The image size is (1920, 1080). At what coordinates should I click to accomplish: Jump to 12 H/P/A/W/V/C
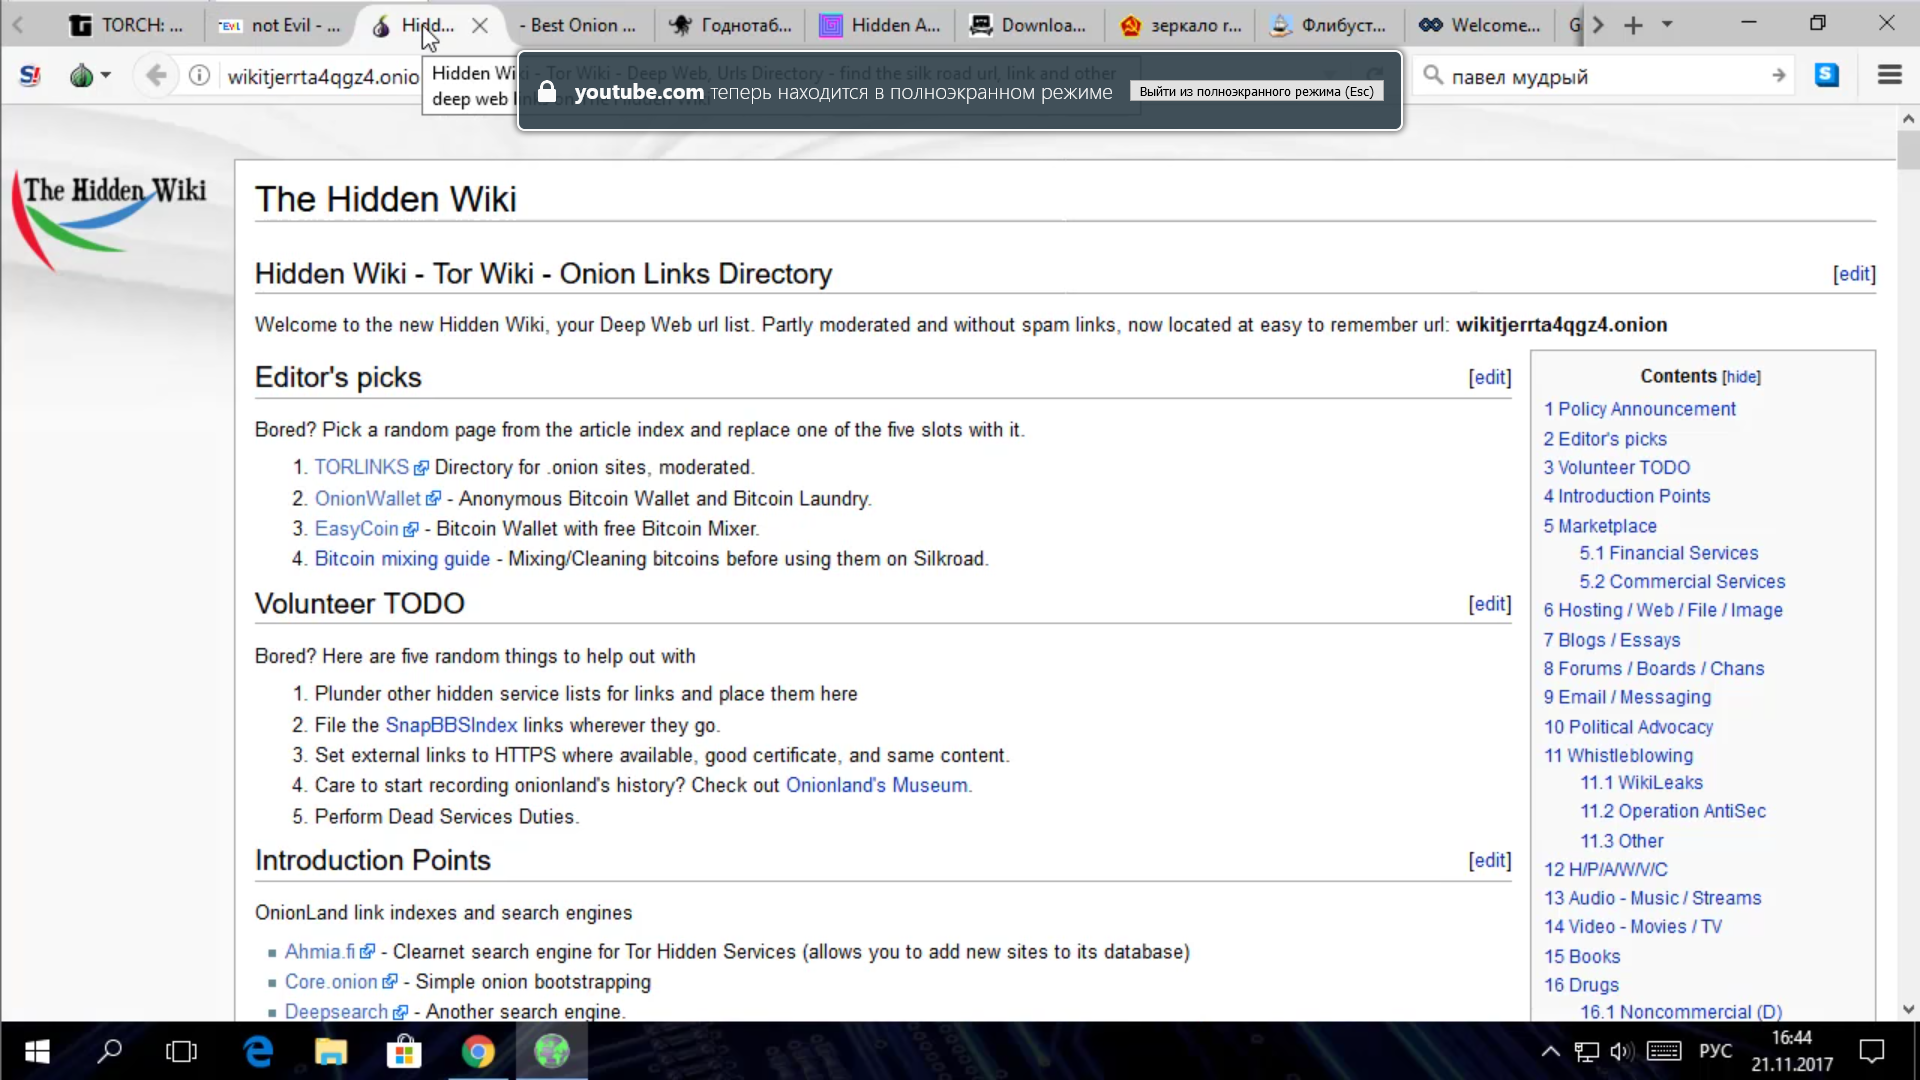1605,870
